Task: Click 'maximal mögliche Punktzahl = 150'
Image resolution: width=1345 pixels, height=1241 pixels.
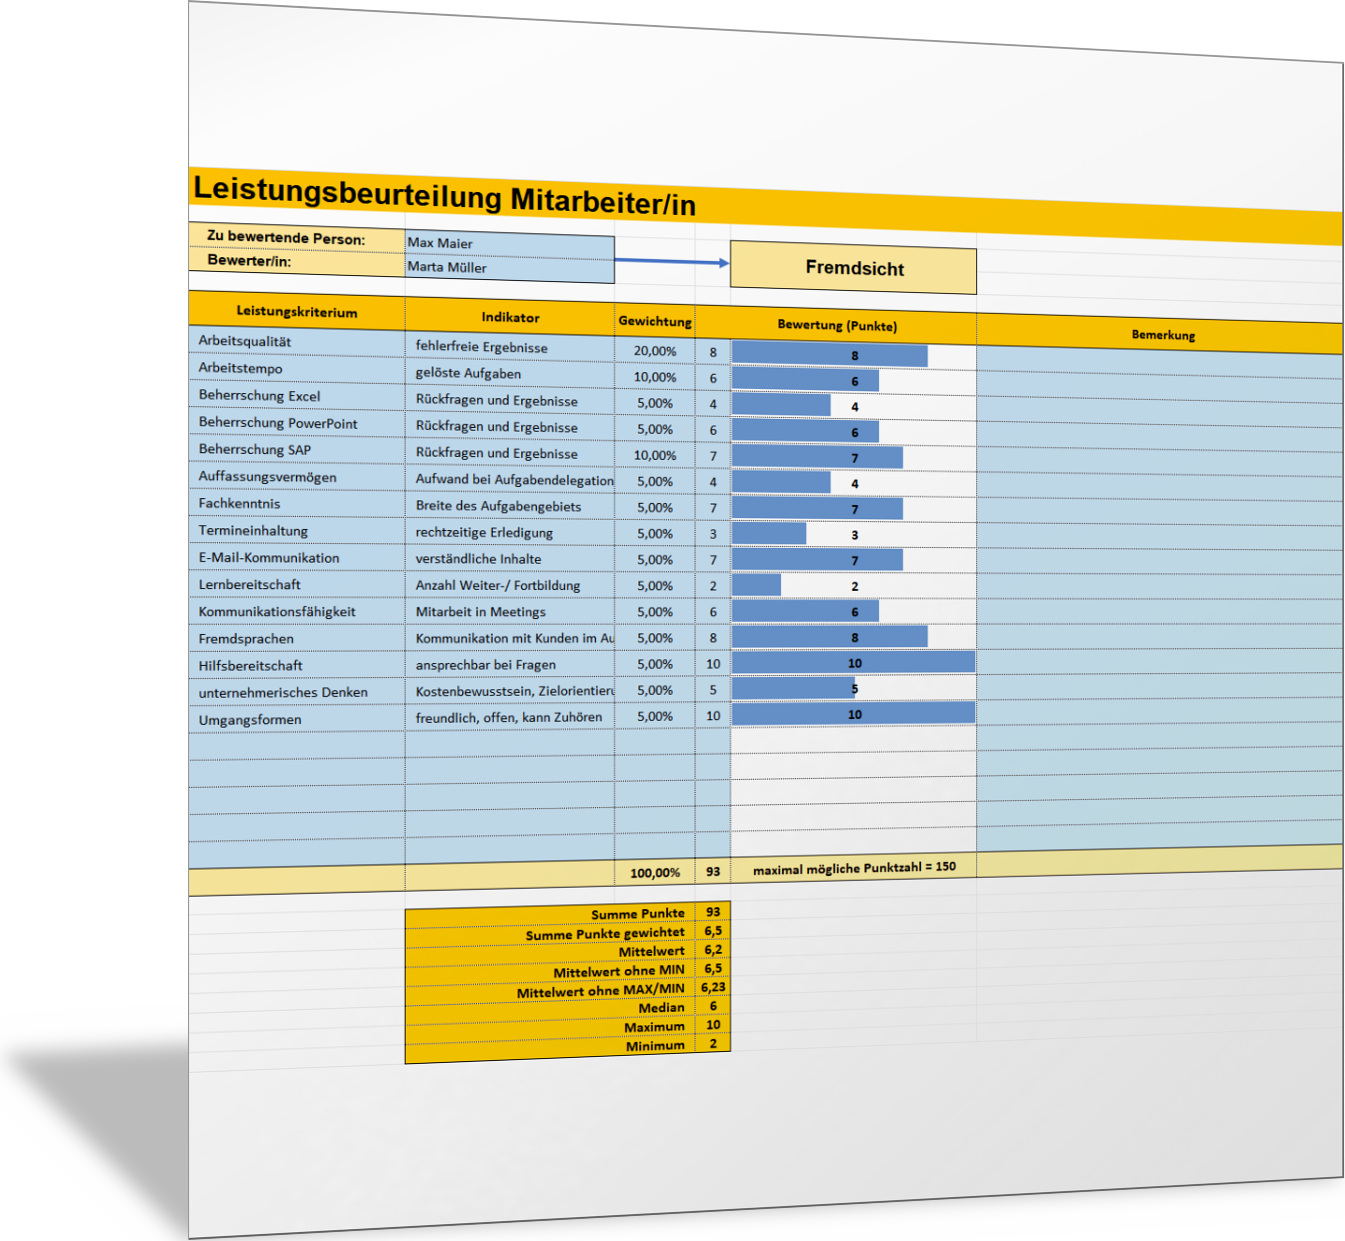Action: click(854, 868)
